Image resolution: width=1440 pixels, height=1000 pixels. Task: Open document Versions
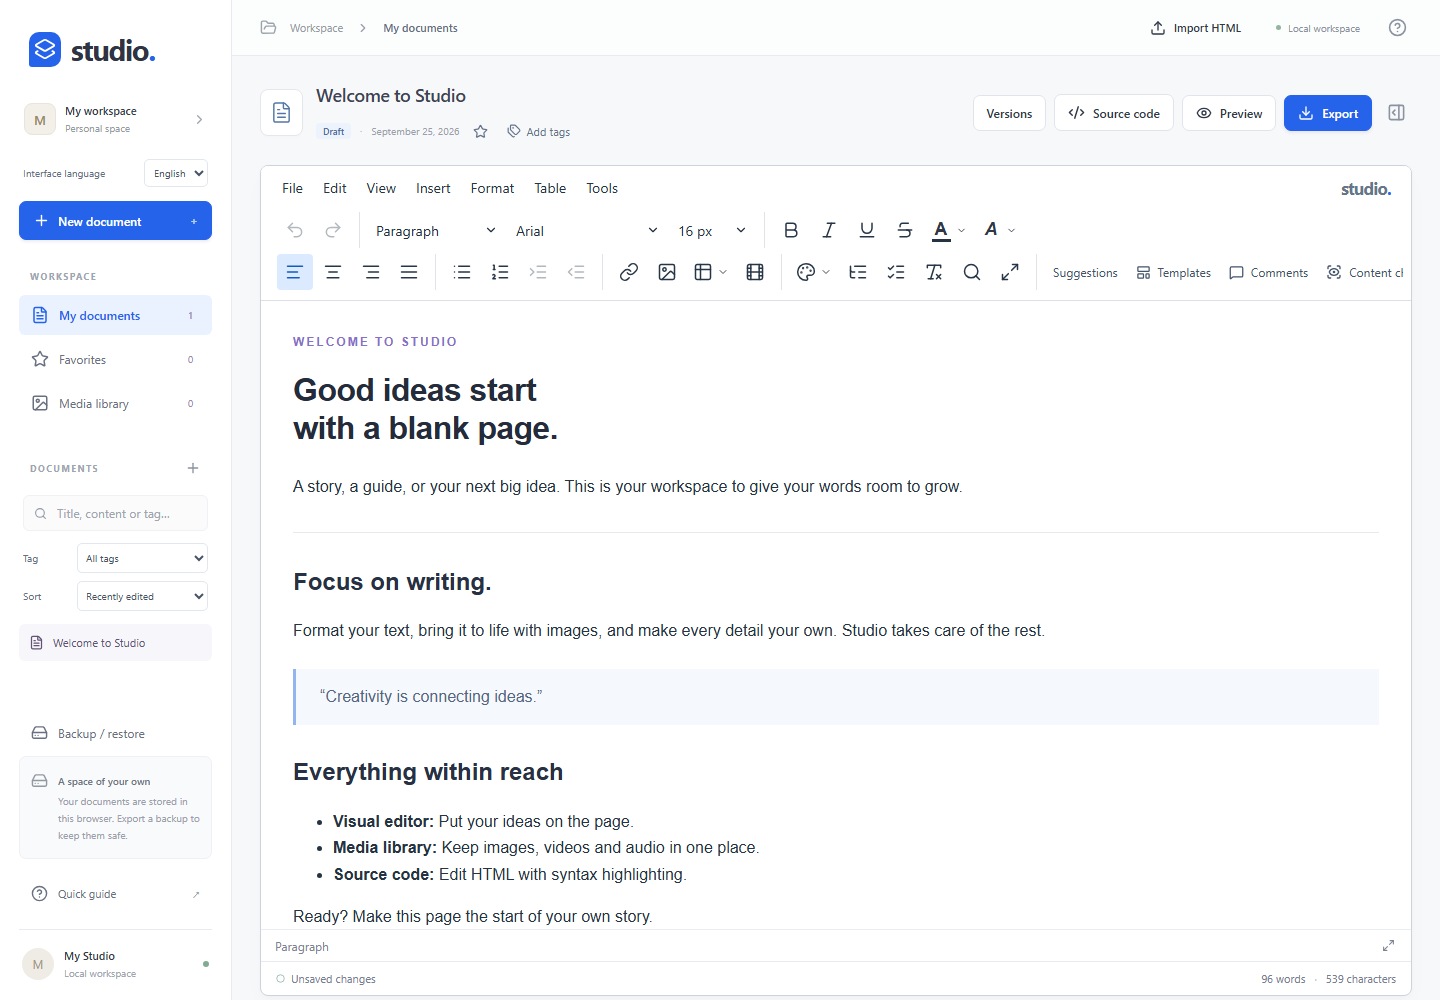tap(1009, 113)
